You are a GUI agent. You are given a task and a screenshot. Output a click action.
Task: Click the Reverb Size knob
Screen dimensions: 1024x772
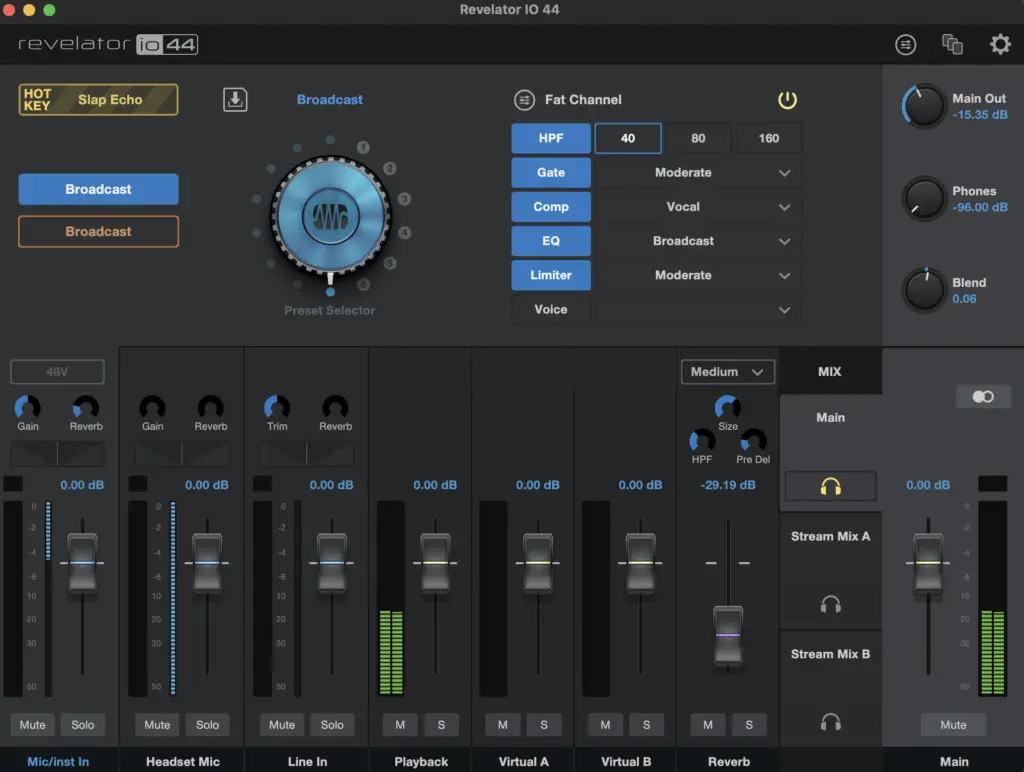coord(728,407)
